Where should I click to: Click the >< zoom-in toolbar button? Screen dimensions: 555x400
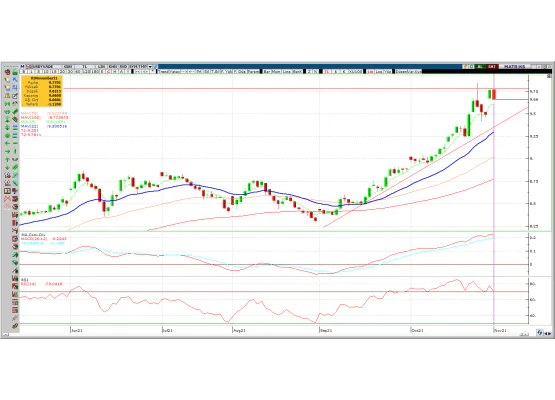(x=137, y=71)
